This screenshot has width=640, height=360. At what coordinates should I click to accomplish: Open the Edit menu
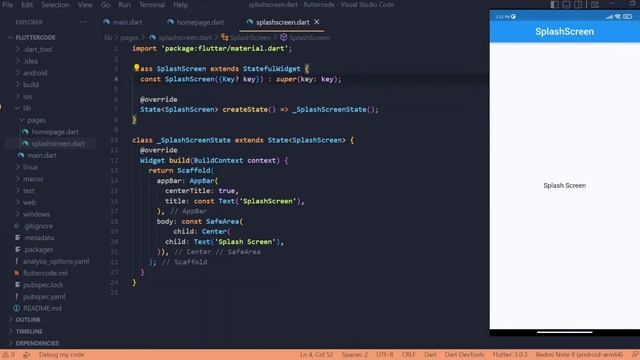(x=27, y=5)
